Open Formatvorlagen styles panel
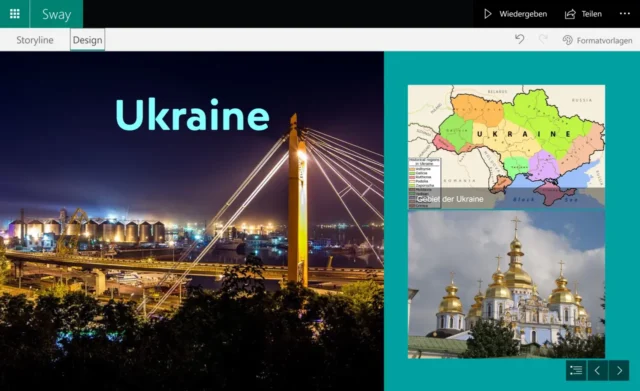Screen dimensions: 640x391 pyautogui.click(x=598, y=40)
